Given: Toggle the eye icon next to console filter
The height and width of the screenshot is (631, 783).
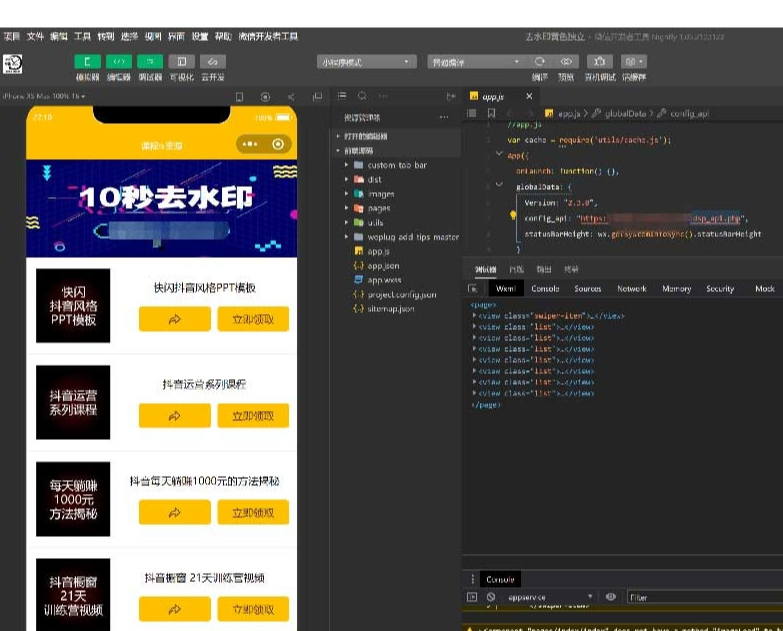Looking at the screenshot, I should [x=610, y=597].
